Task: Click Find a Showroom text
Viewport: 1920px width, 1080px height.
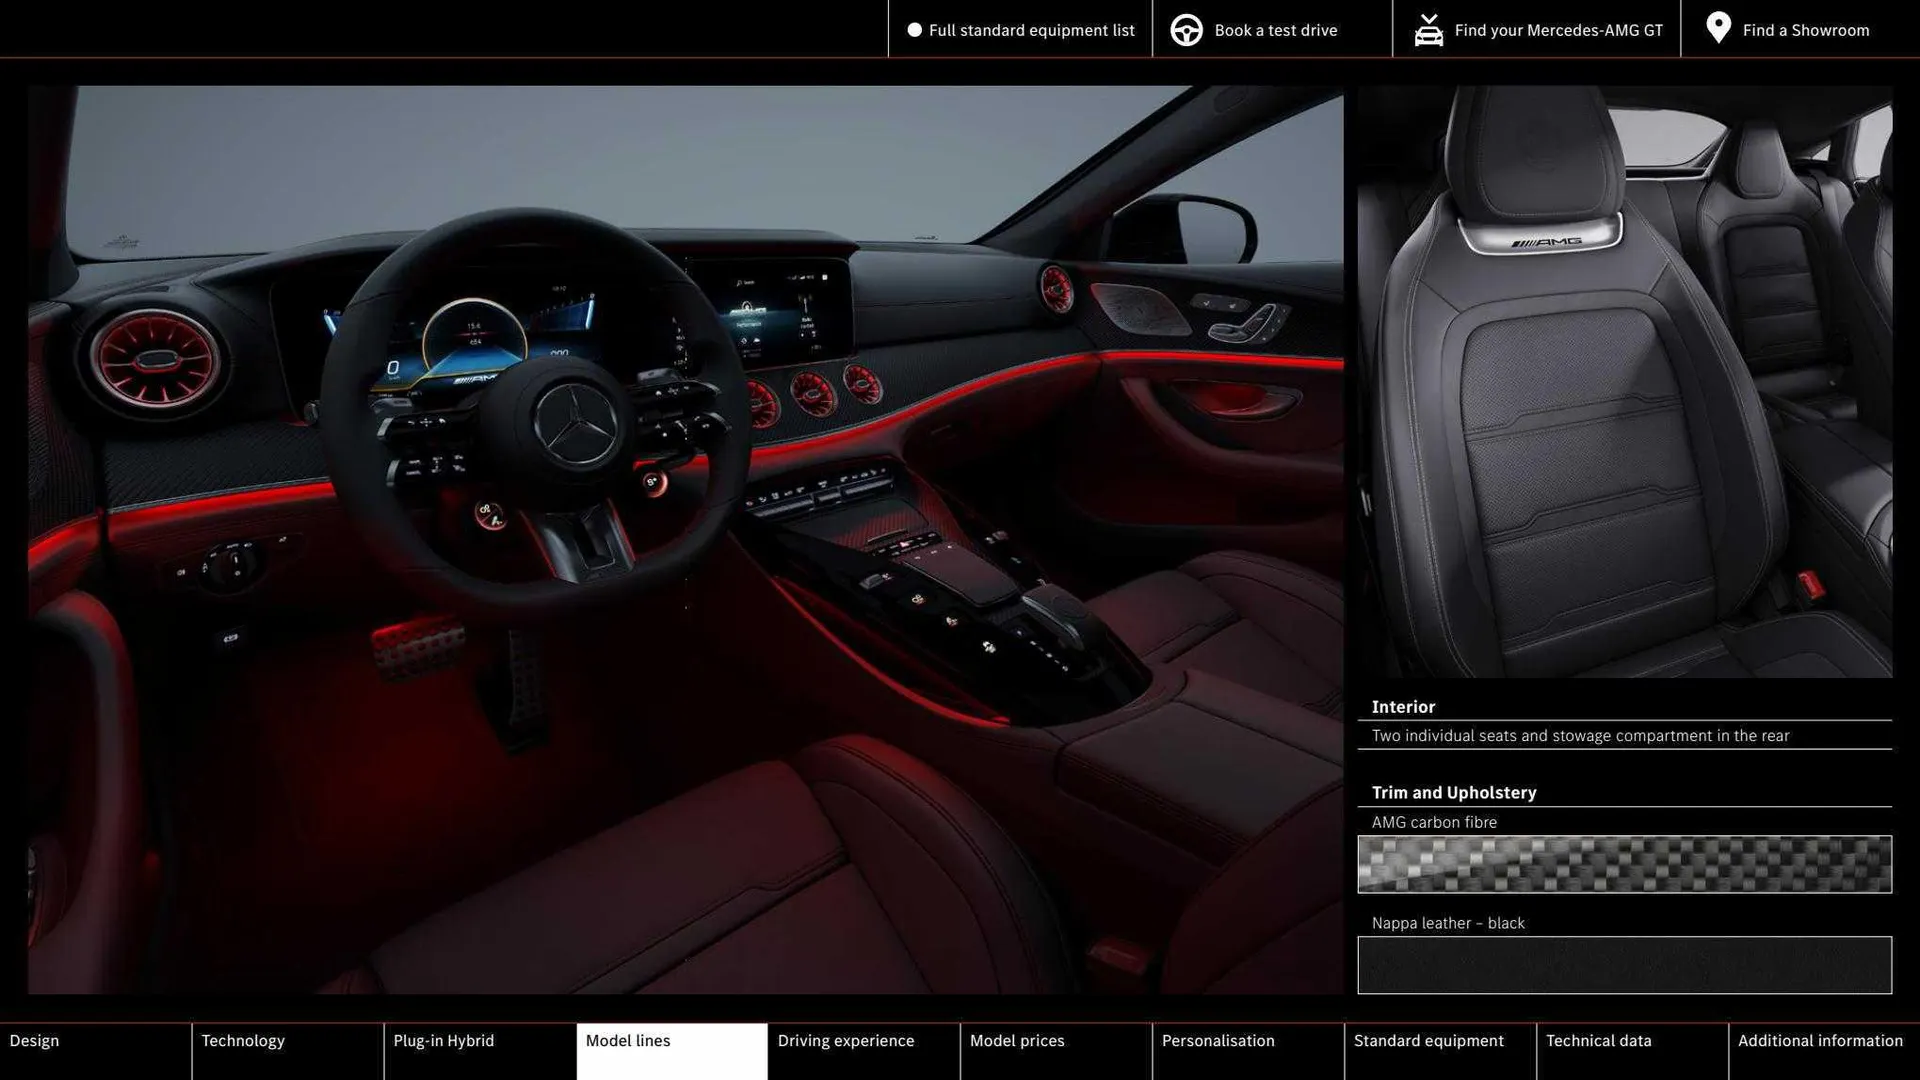Action: (1805, 30)
